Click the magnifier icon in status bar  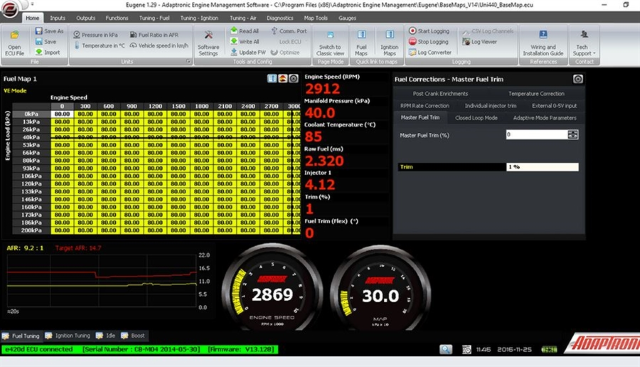point(446,349)
